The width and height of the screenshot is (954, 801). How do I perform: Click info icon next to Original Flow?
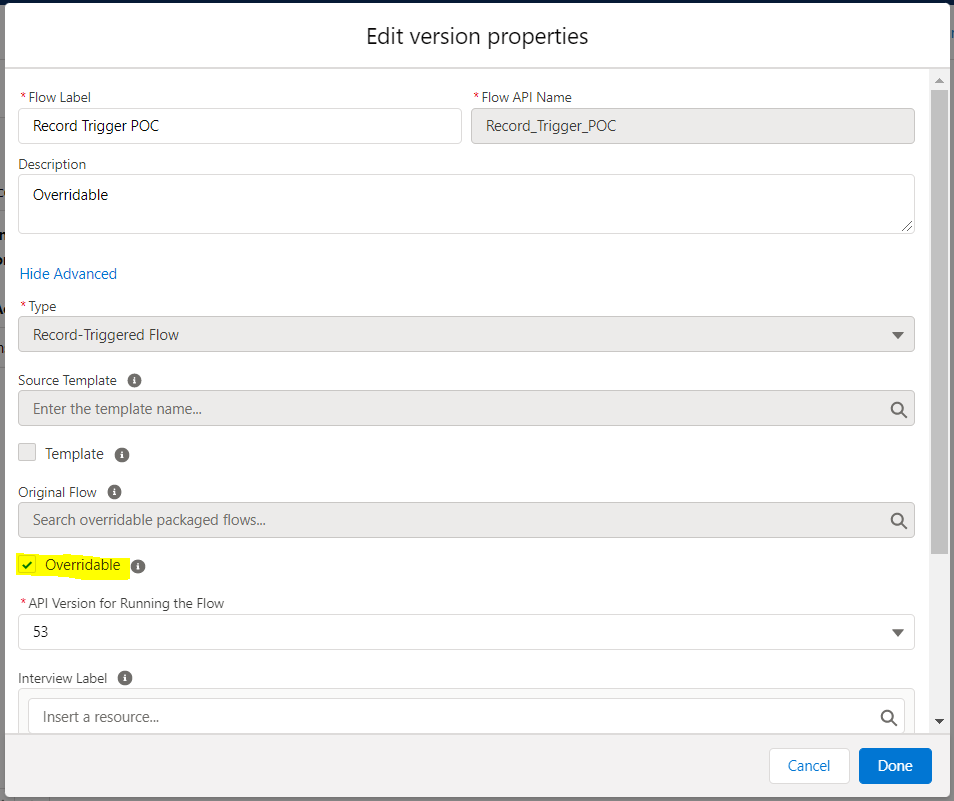pyautogui.click(x=114, y=493)
